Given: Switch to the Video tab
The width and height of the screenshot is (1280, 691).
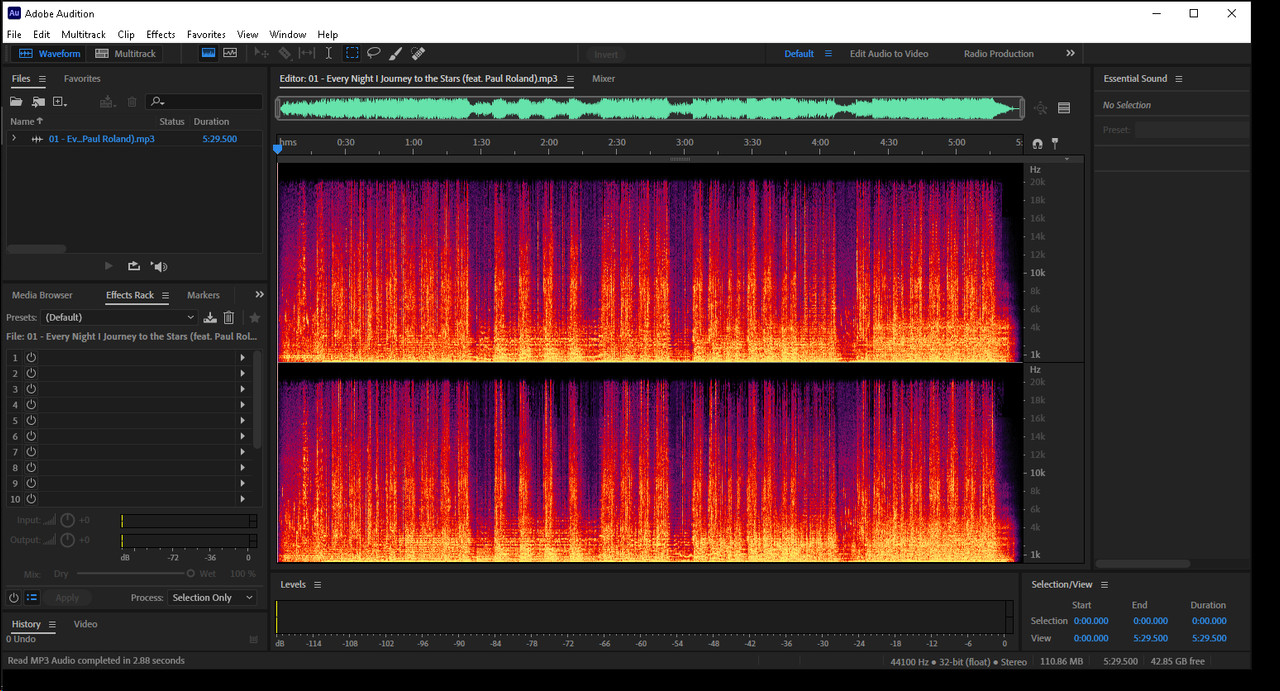Looking at the screenshot, I should pyautogui.click(x=86, y=624).
